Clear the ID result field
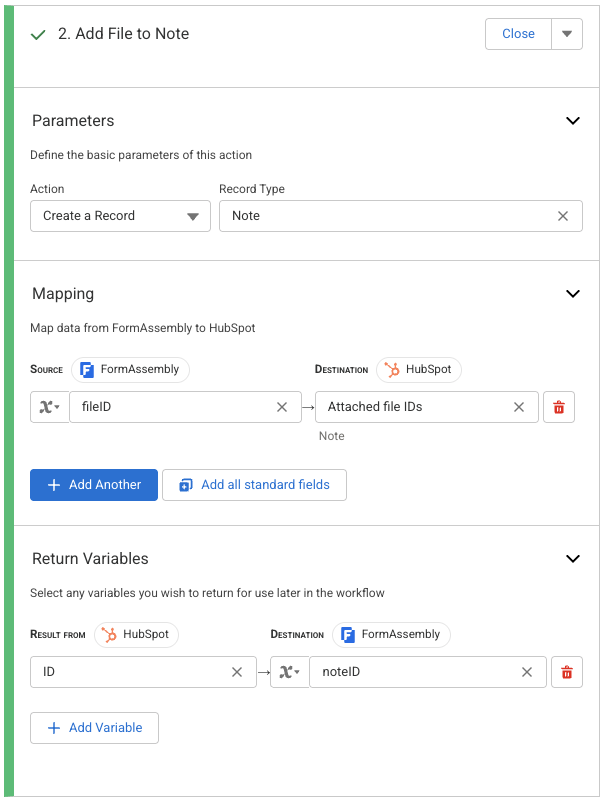Screen dimensions: 605x803 (x=237, y=672)
